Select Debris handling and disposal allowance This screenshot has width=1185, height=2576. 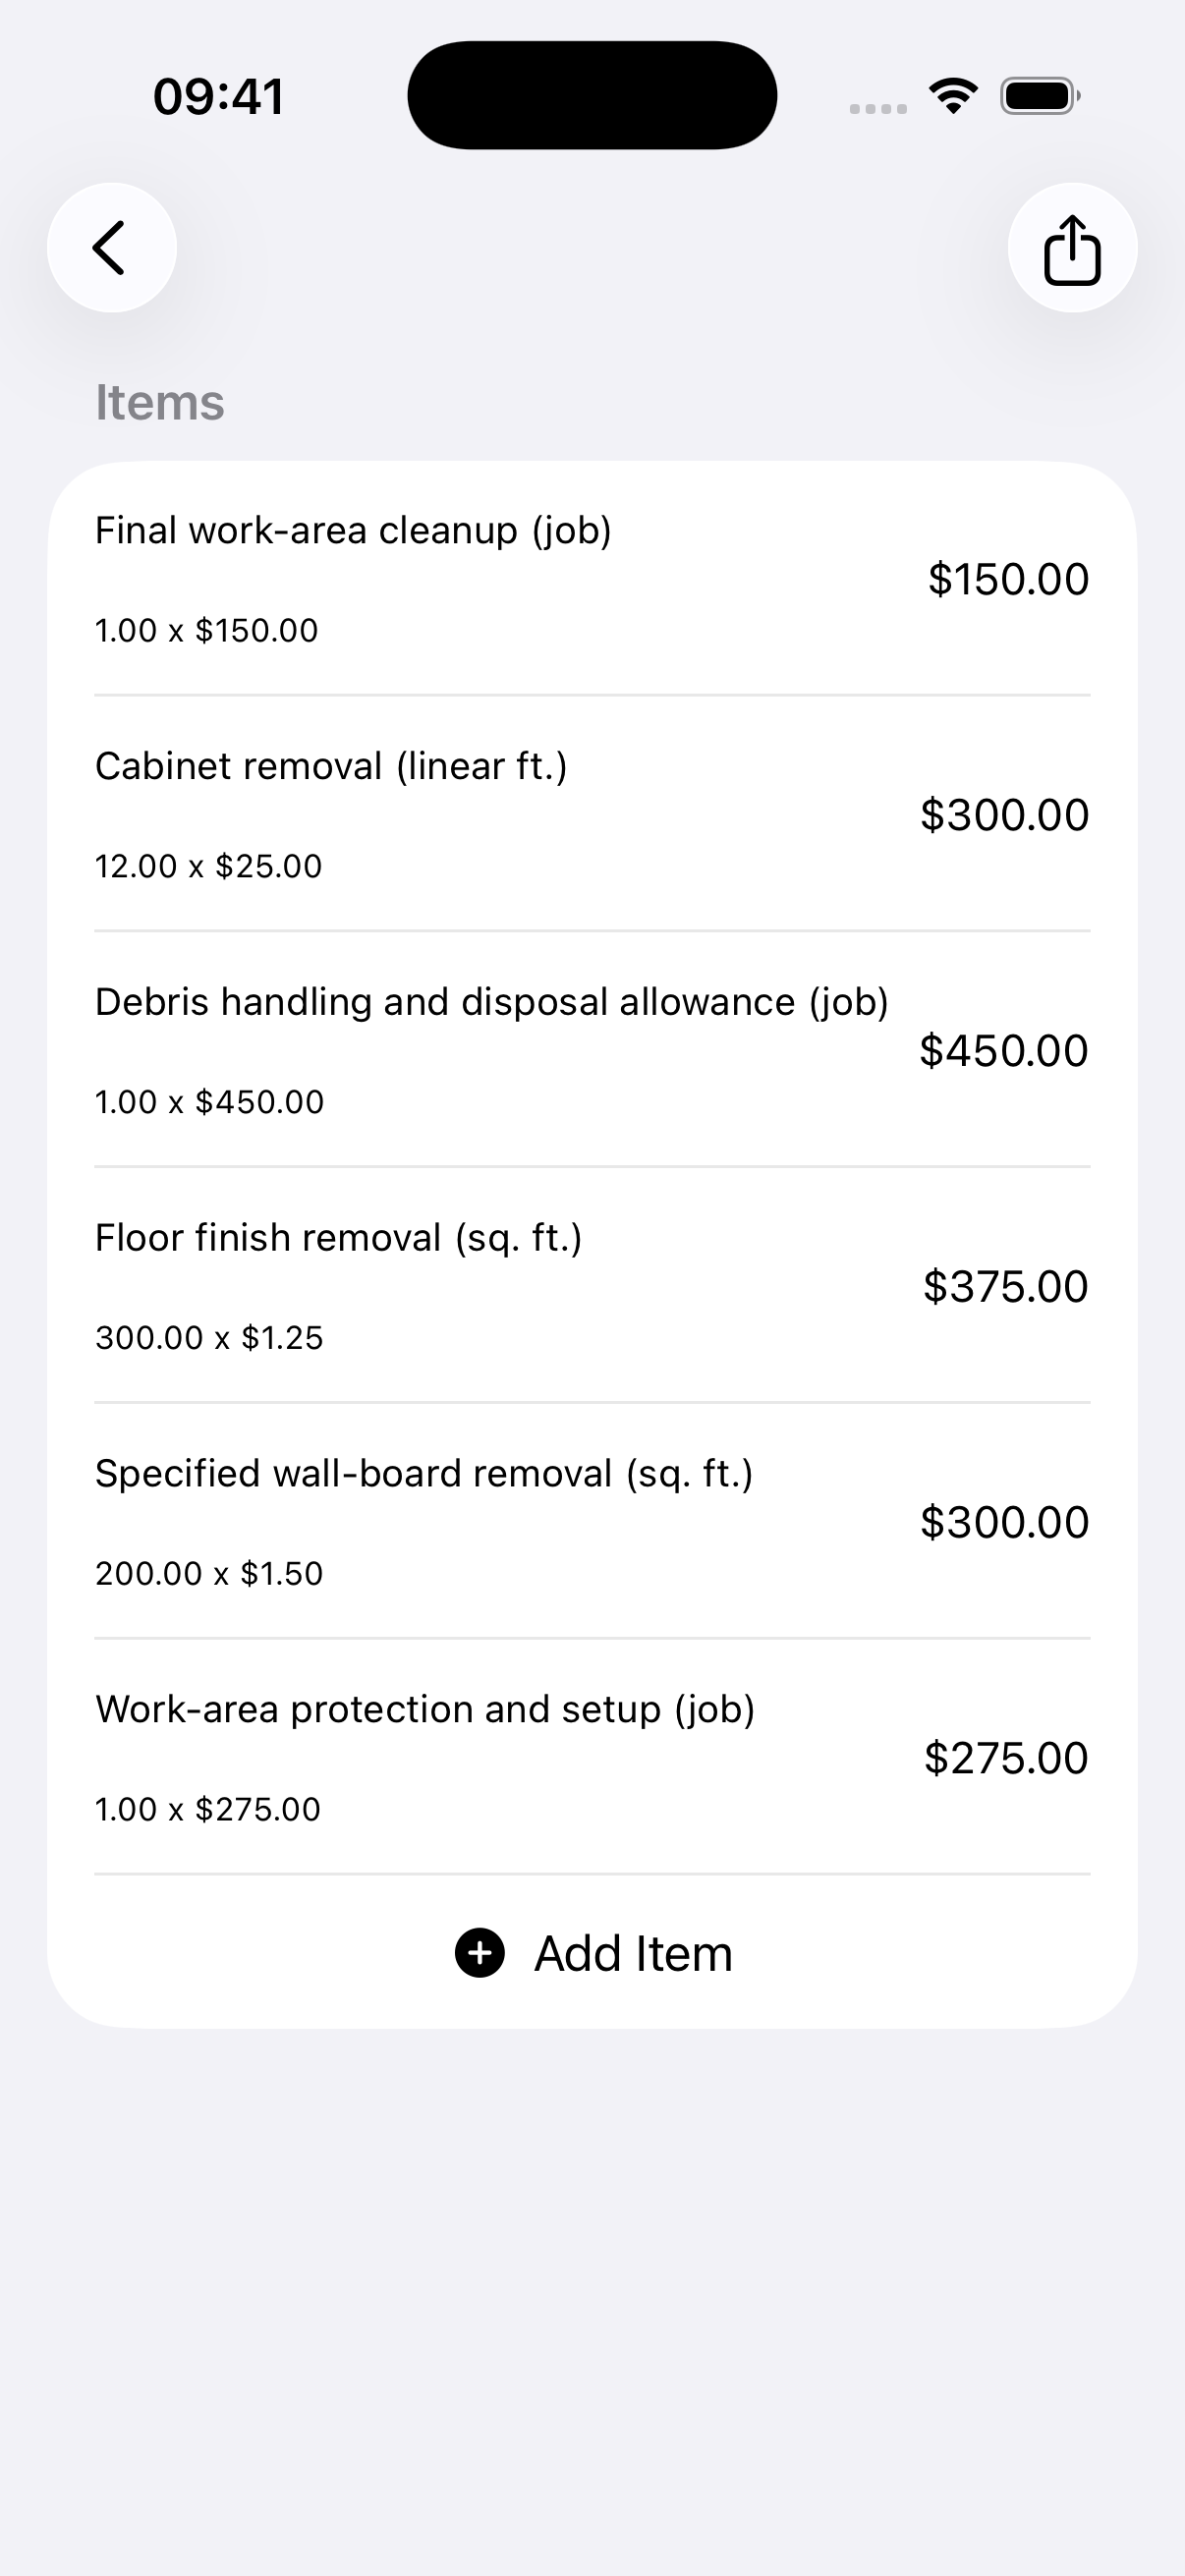592,1050
